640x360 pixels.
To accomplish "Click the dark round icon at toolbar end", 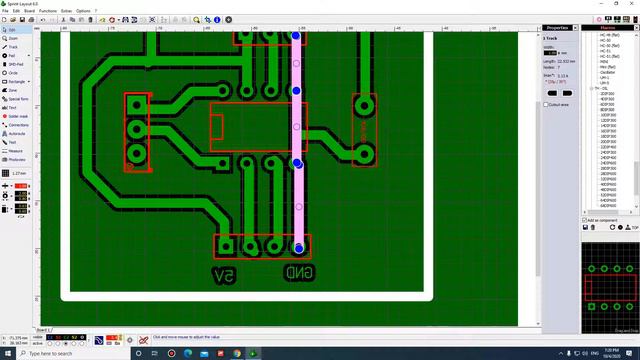I will pyautogui.click(x=229, y=20).
